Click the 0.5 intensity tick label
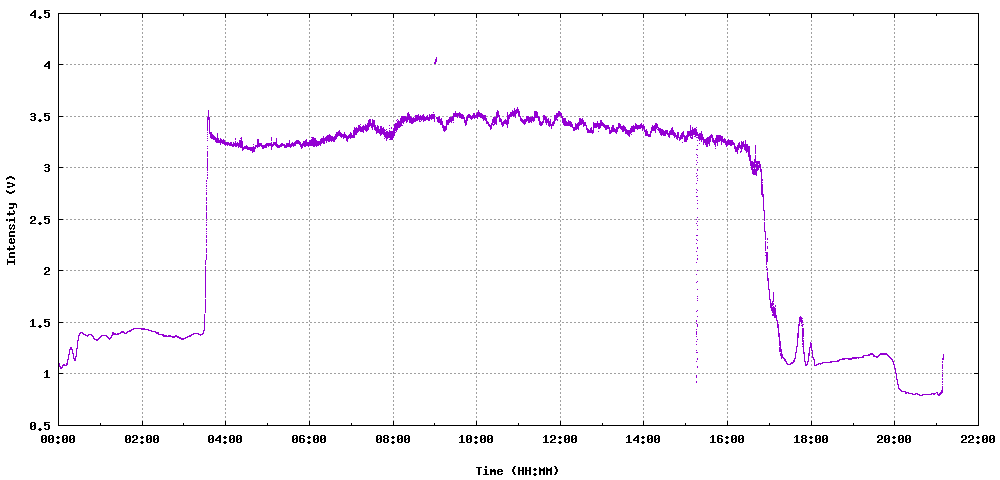 40,425
